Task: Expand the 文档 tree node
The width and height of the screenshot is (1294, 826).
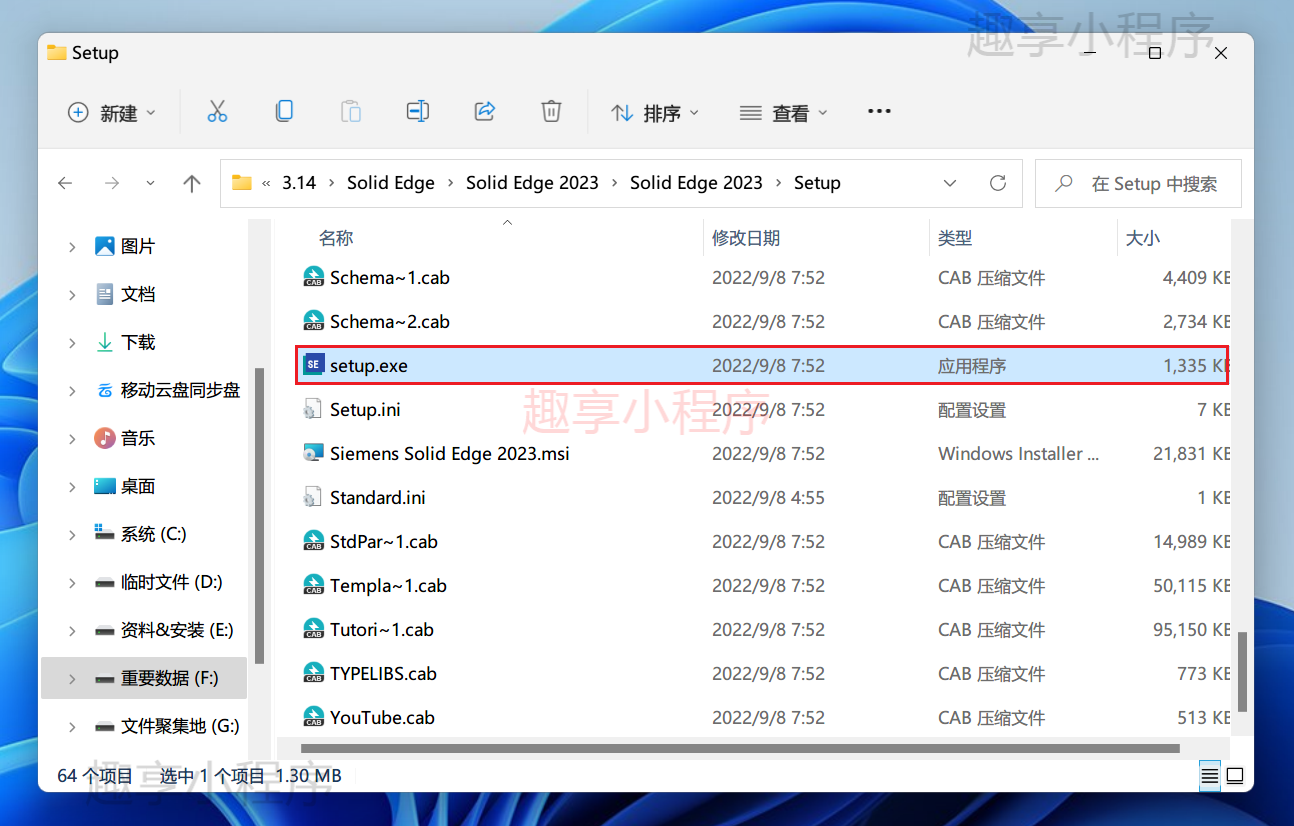Action: (72, 294)
